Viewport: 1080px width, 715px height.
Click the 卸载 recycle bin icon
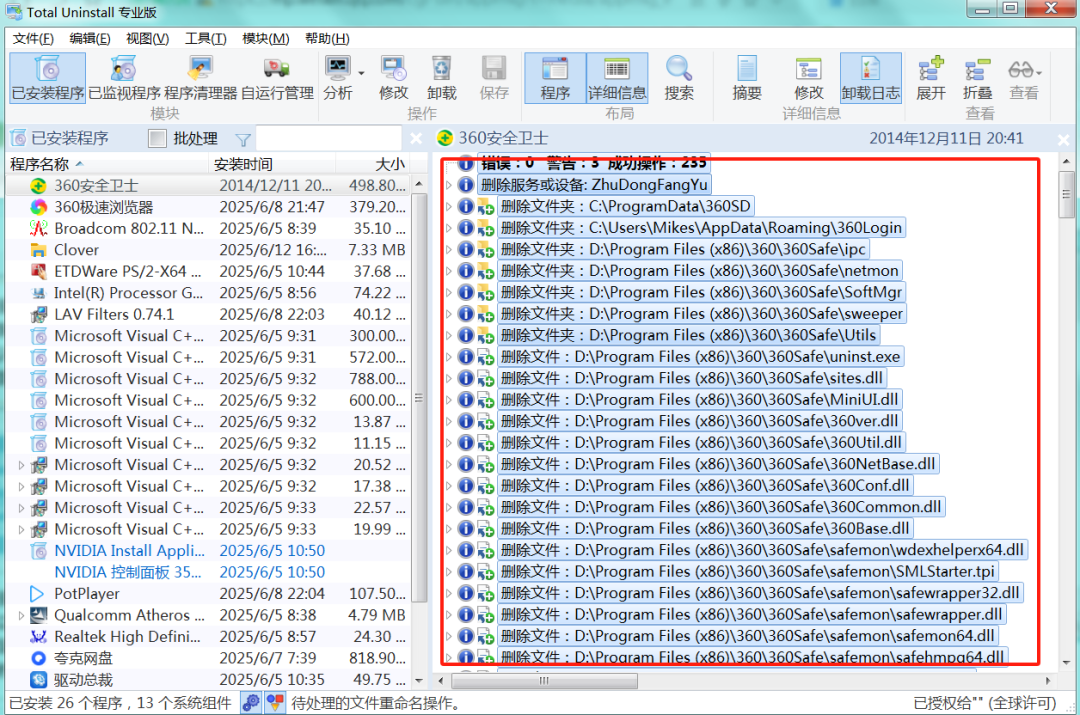pyautogui.click(x=442, y=78)
